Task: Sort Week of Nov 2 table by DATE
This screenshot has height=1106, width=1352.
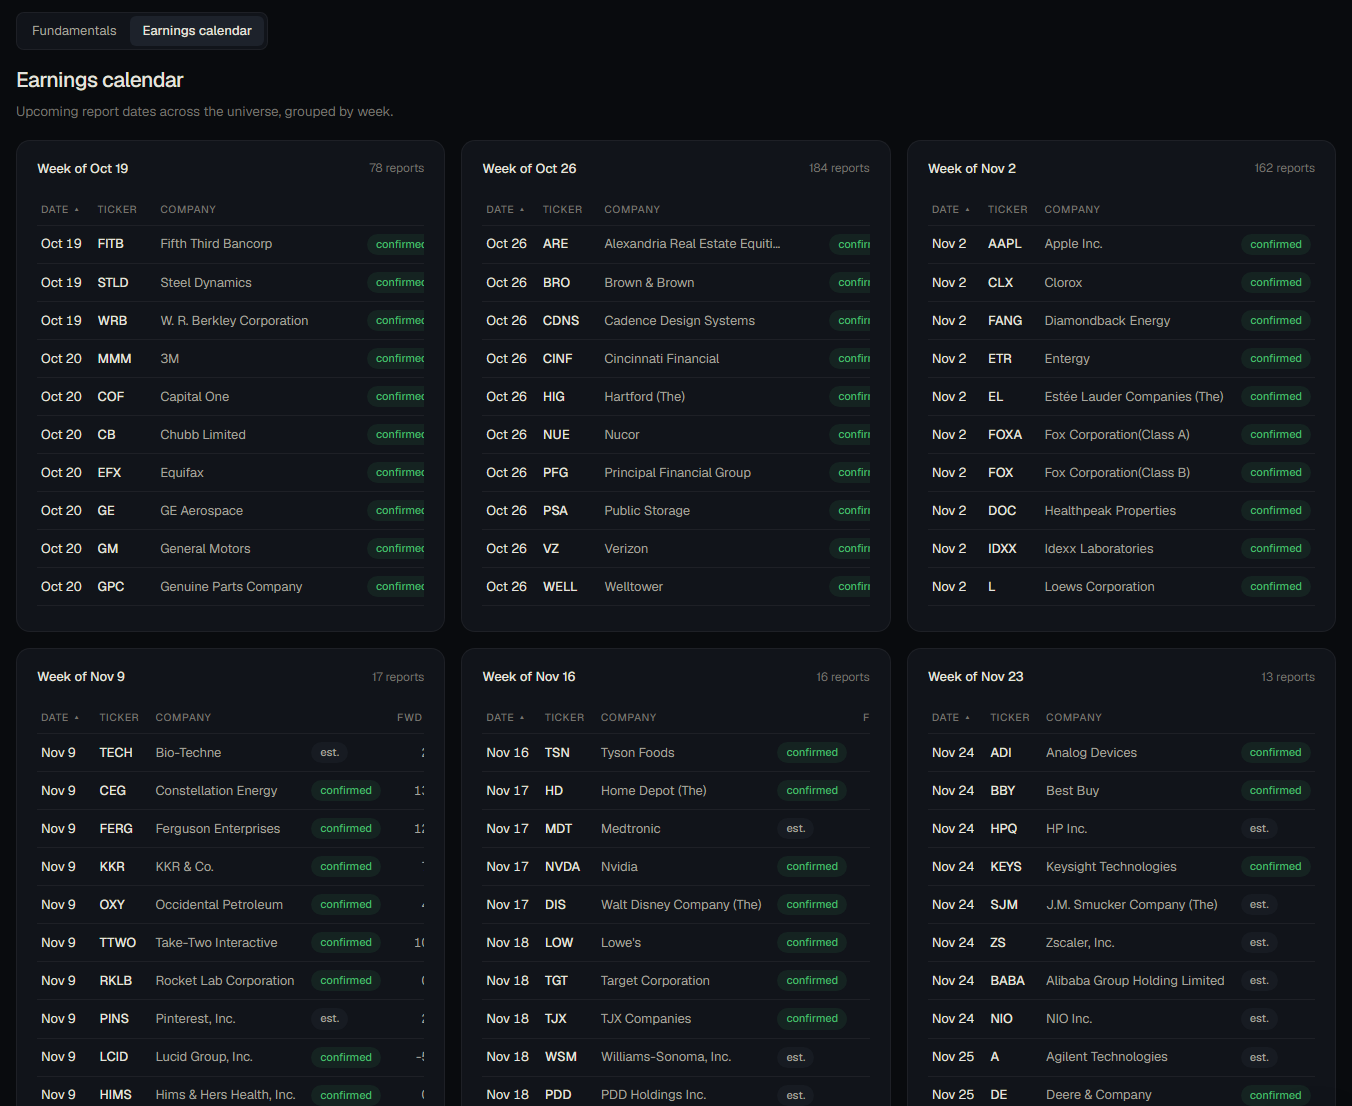Action: pyautogui.click(x=951, y=210)
